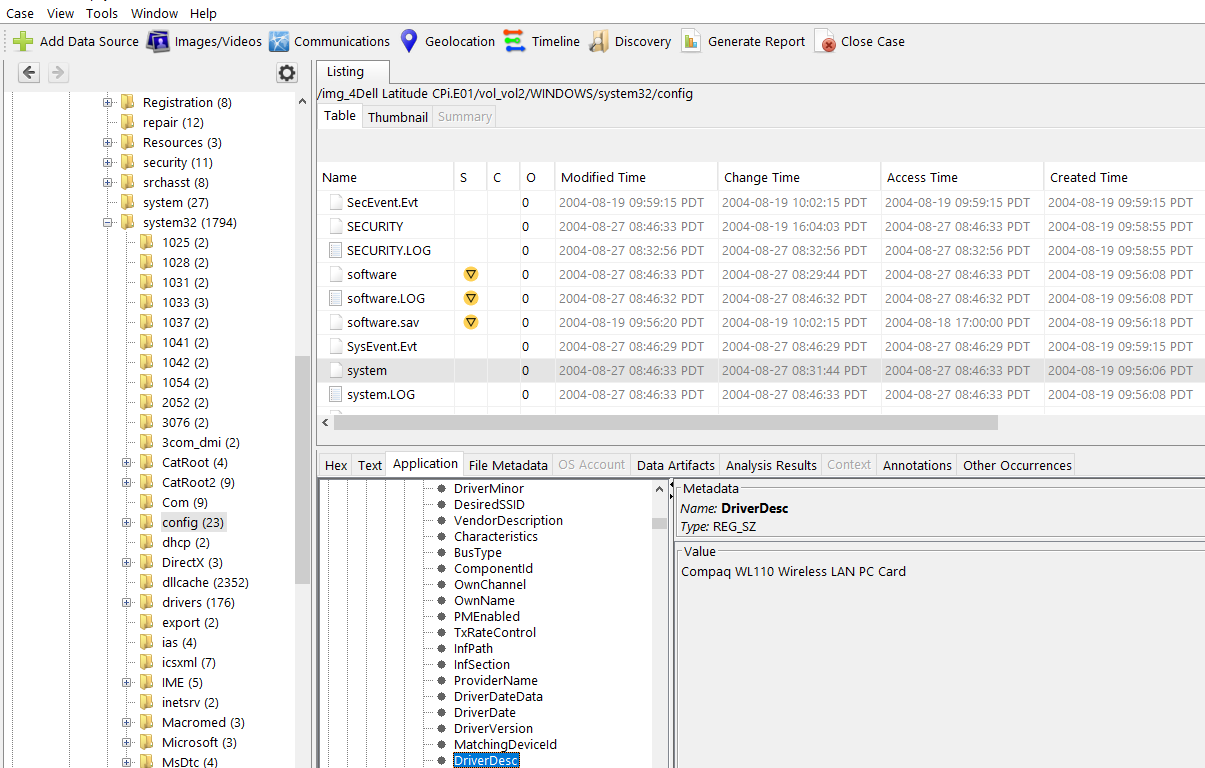Image resolution: width=1205 pixels, height=768 pixels.
Task: Expand the CatRoot folder node
Action: point(127,463)
